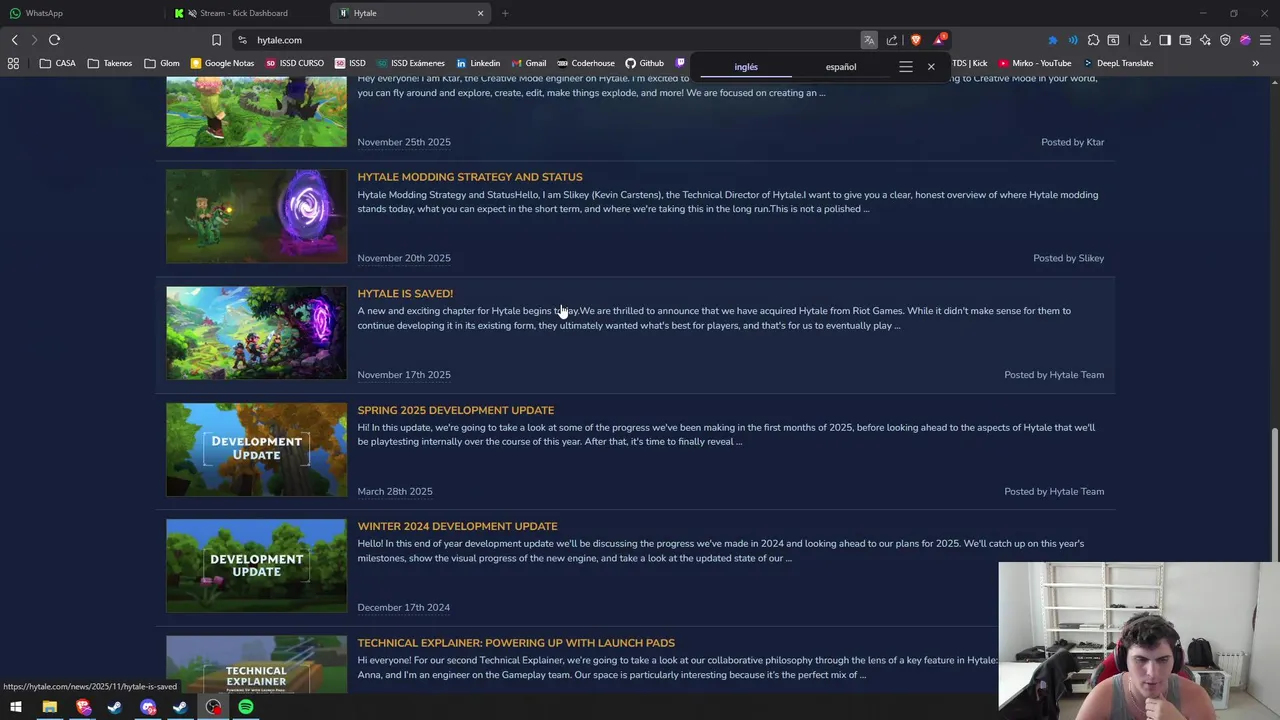Open Google Notas bookmark
The image size is (1280, 720).
click(222, 63)
